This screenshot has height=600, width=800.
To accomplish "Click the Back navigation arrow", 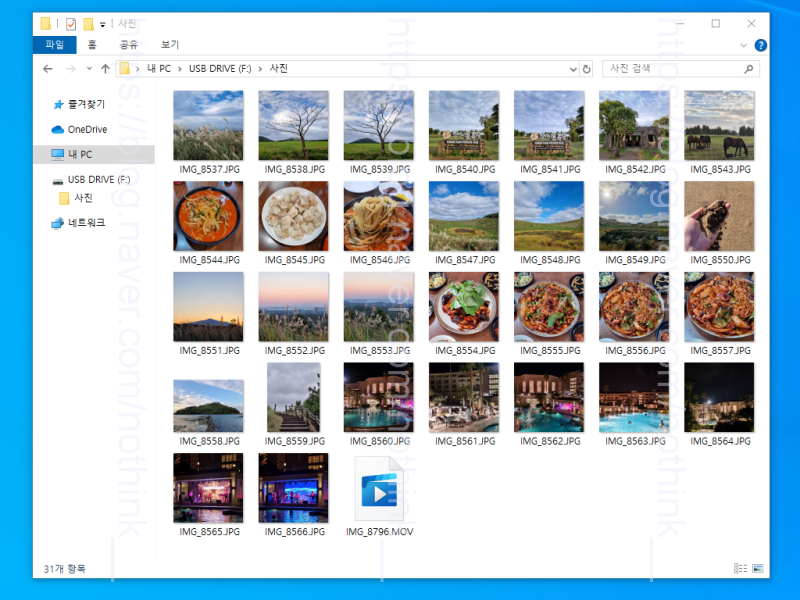I will pyautogui.click(x=48, y=69).
